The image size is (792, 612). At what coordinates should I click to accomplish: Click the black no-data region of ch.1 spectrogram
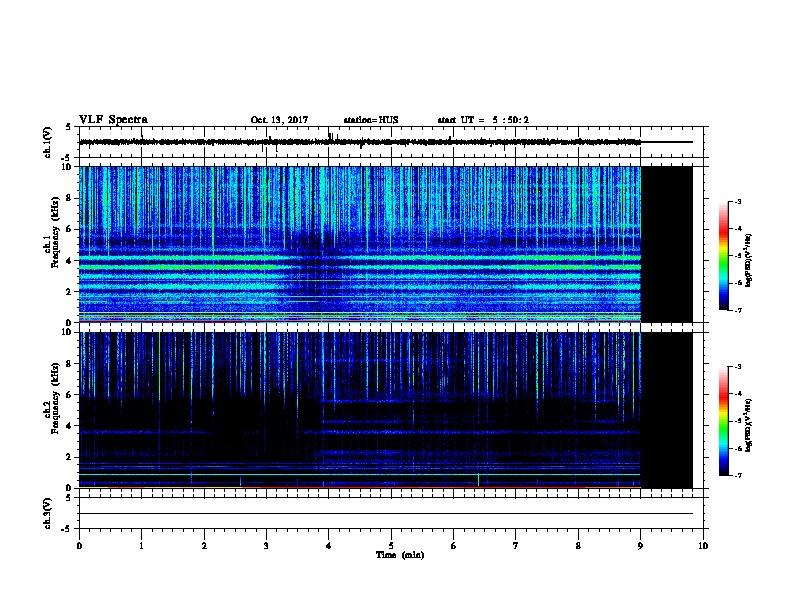coord(667,244)
